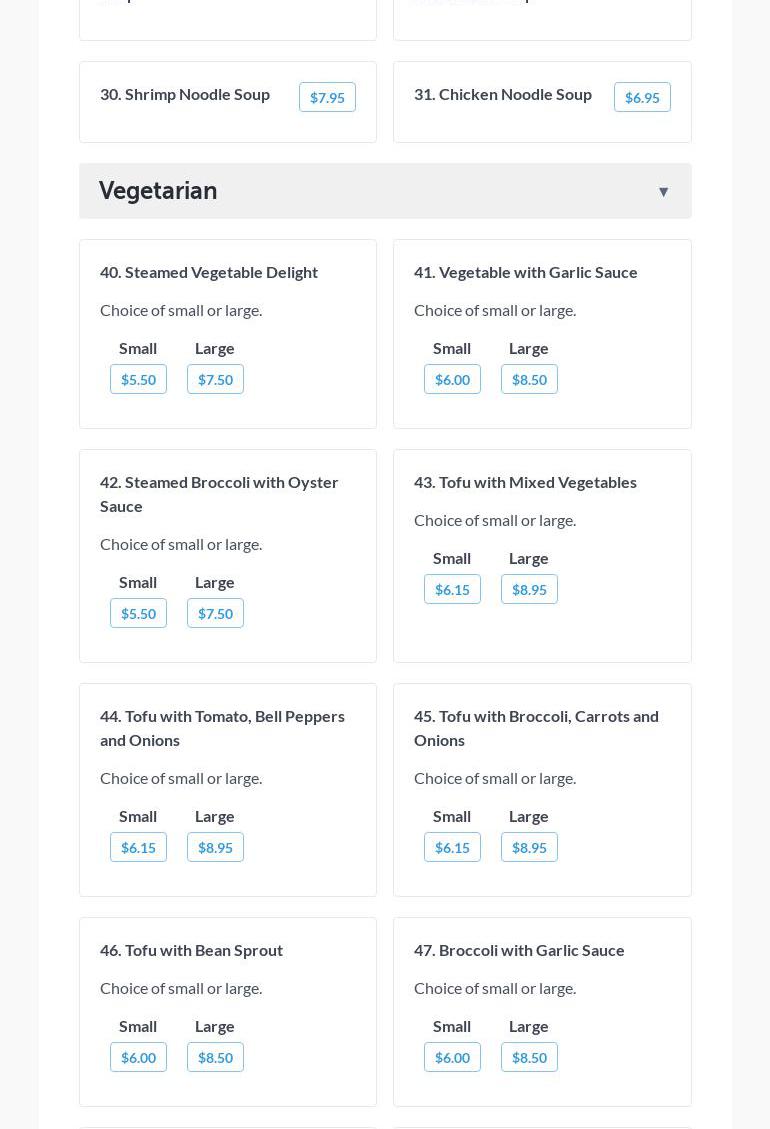Choose large Tofu with Tomato, Bell Peppers
Screen dimensions: 770x1129
[215, 847]
